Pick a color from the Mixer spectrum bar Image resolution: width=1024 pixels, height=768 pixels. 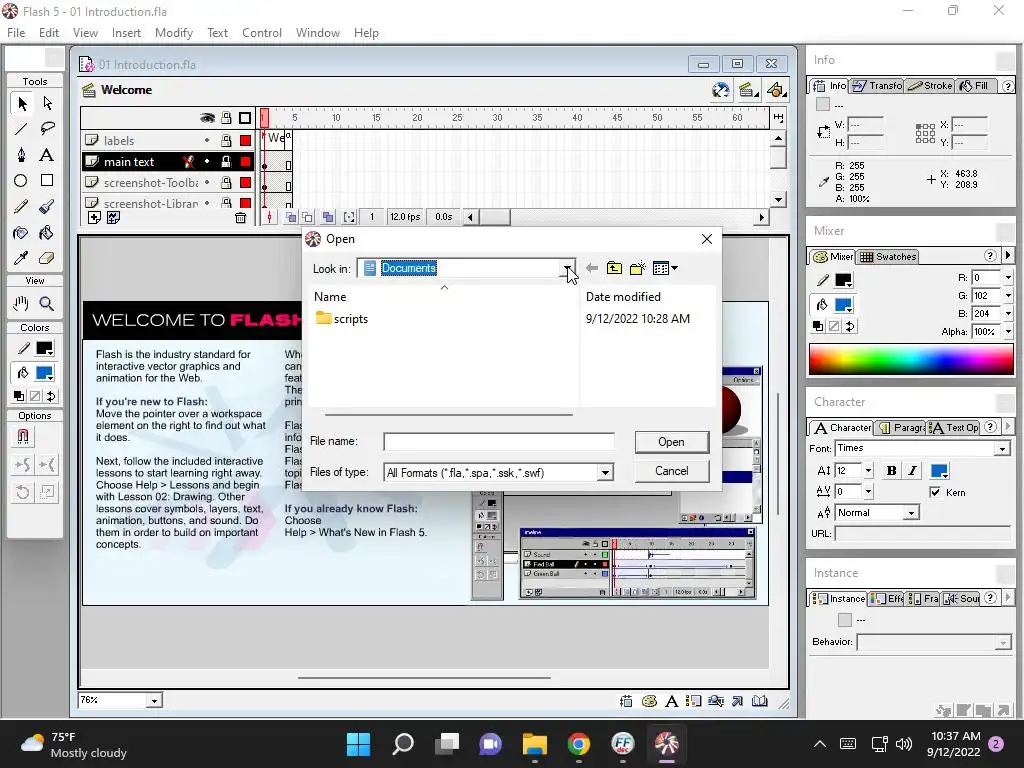[x=911, y=359]
